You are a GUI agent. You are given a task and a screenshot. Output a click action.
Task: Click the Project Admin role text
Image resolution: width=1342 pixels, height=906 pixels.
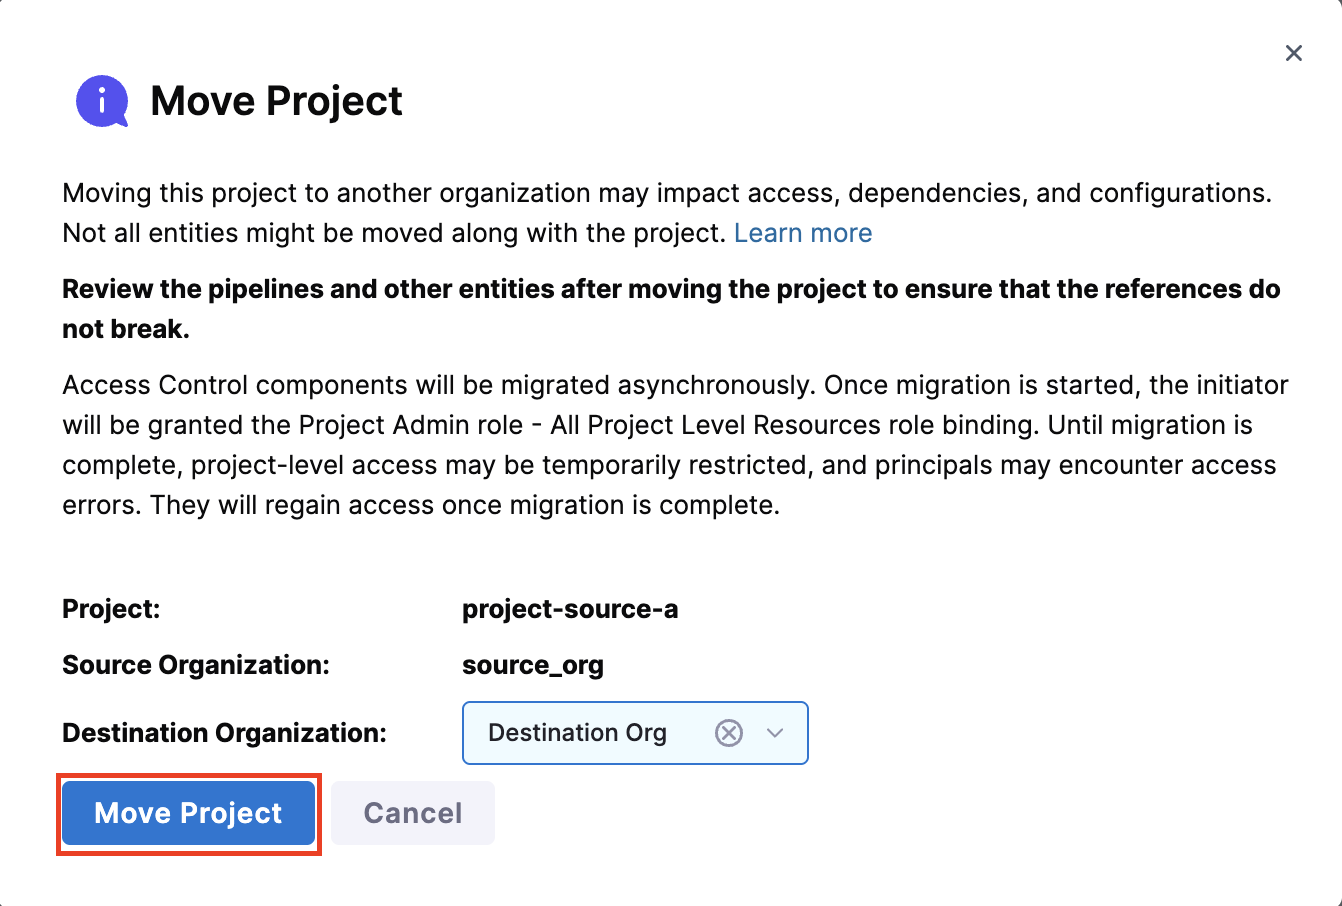point(410,425)
